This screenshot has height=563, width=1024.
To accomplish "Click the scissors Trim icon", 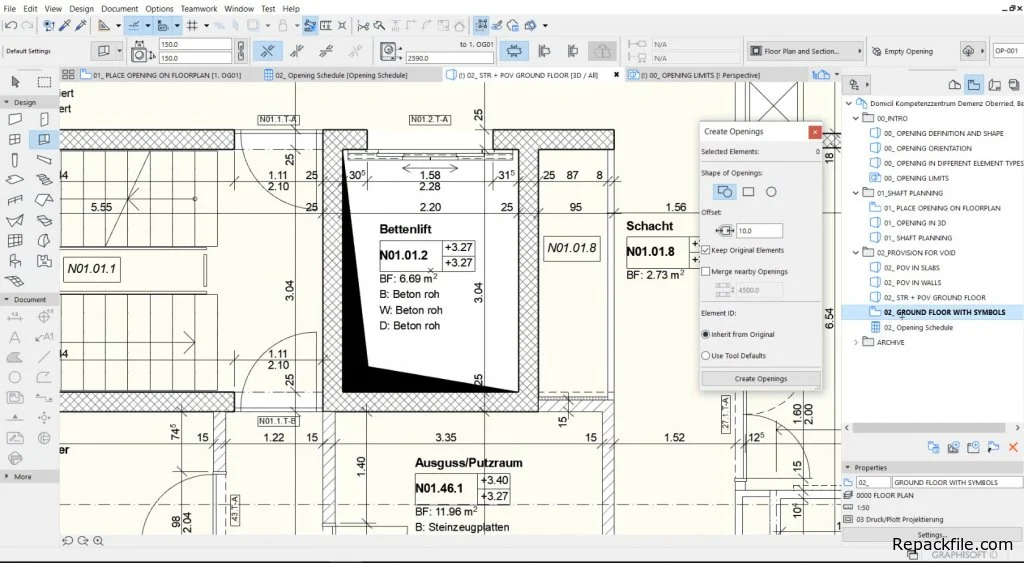I will [x=362, y=25].
